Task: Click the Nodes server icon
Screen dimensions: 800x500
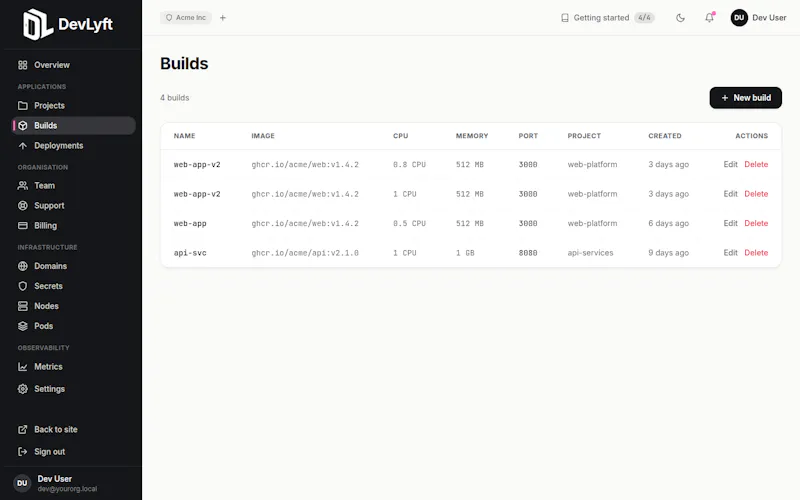Action: (22, 306)
